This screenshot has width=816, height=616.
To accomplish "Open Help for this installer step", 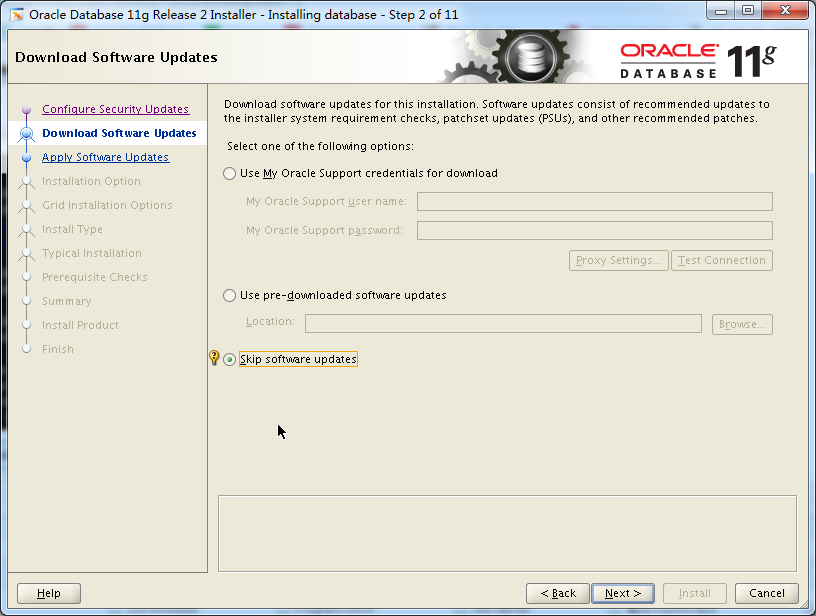I will (x=49, y=593).
